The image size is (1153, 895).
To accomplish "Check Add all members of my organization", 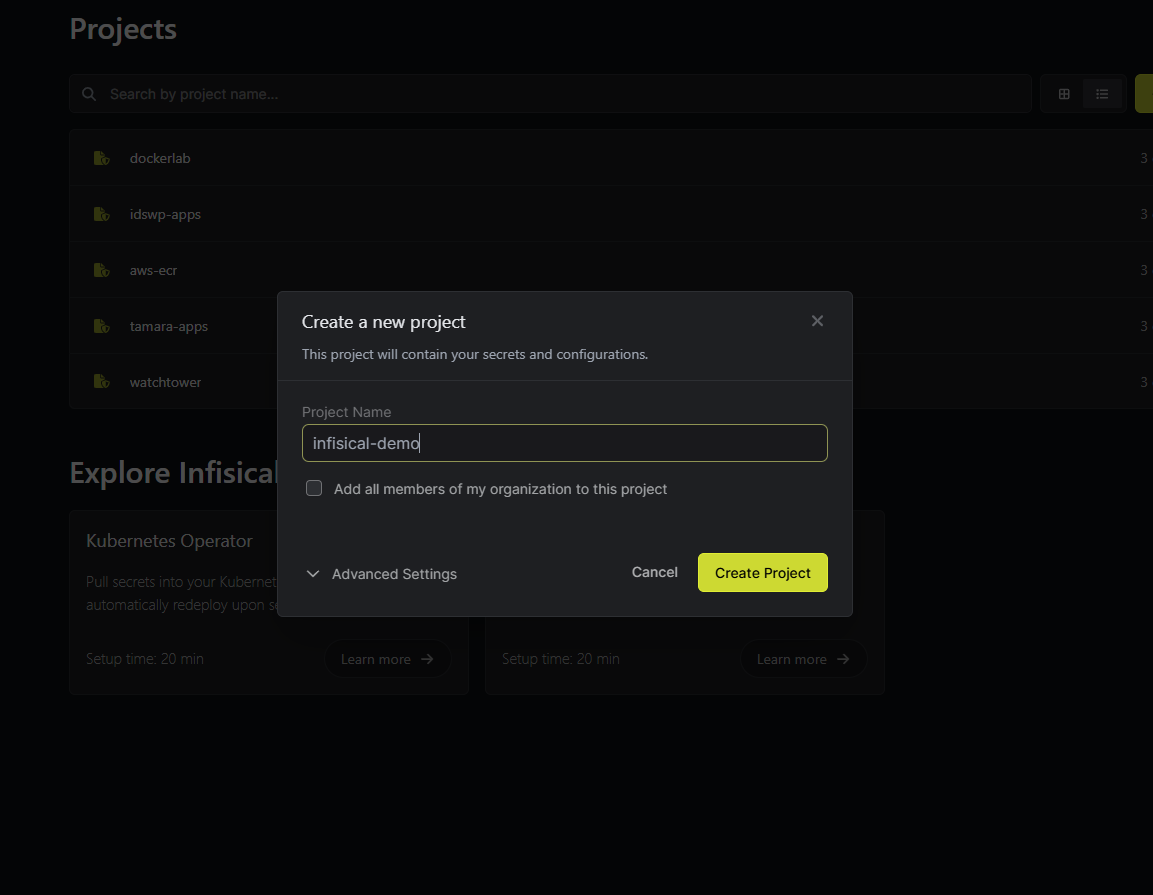I will 314,489.
